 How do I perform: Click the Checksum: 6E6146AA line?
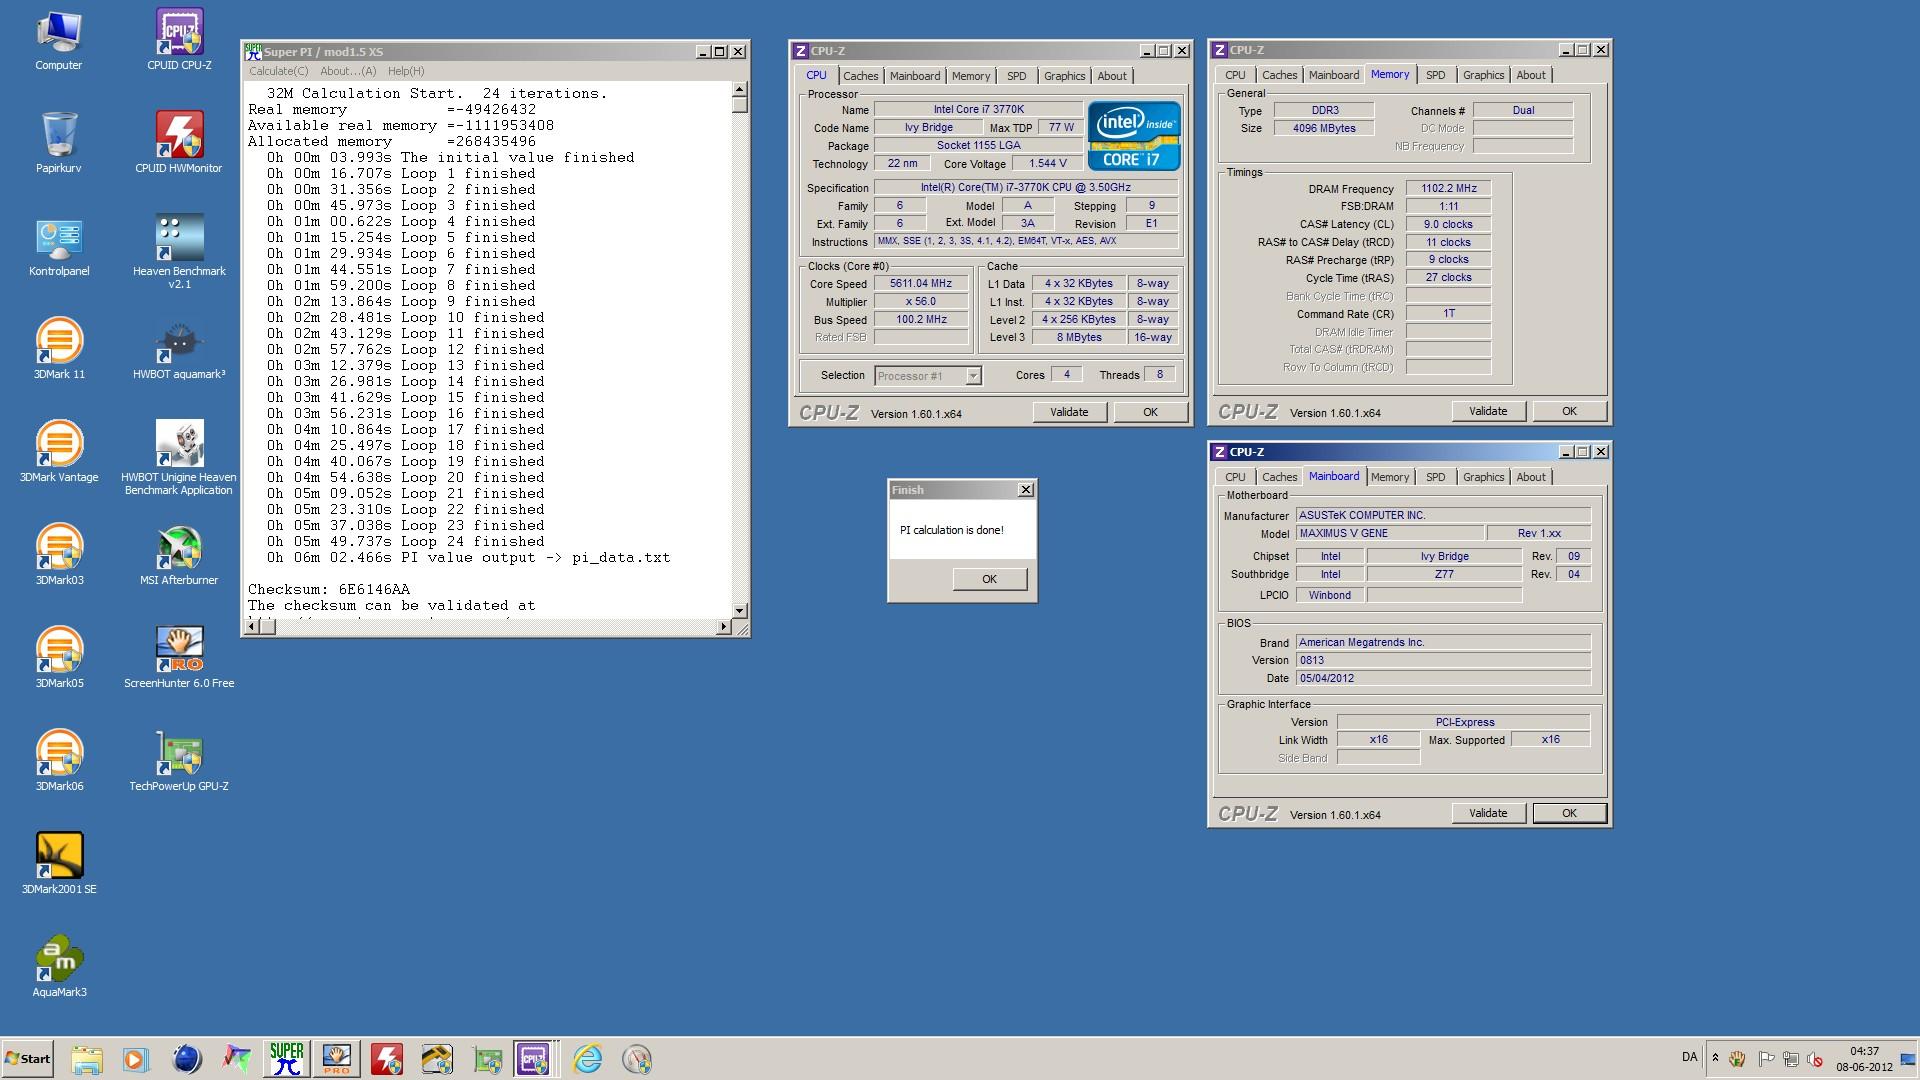click(x=329, y=589)
